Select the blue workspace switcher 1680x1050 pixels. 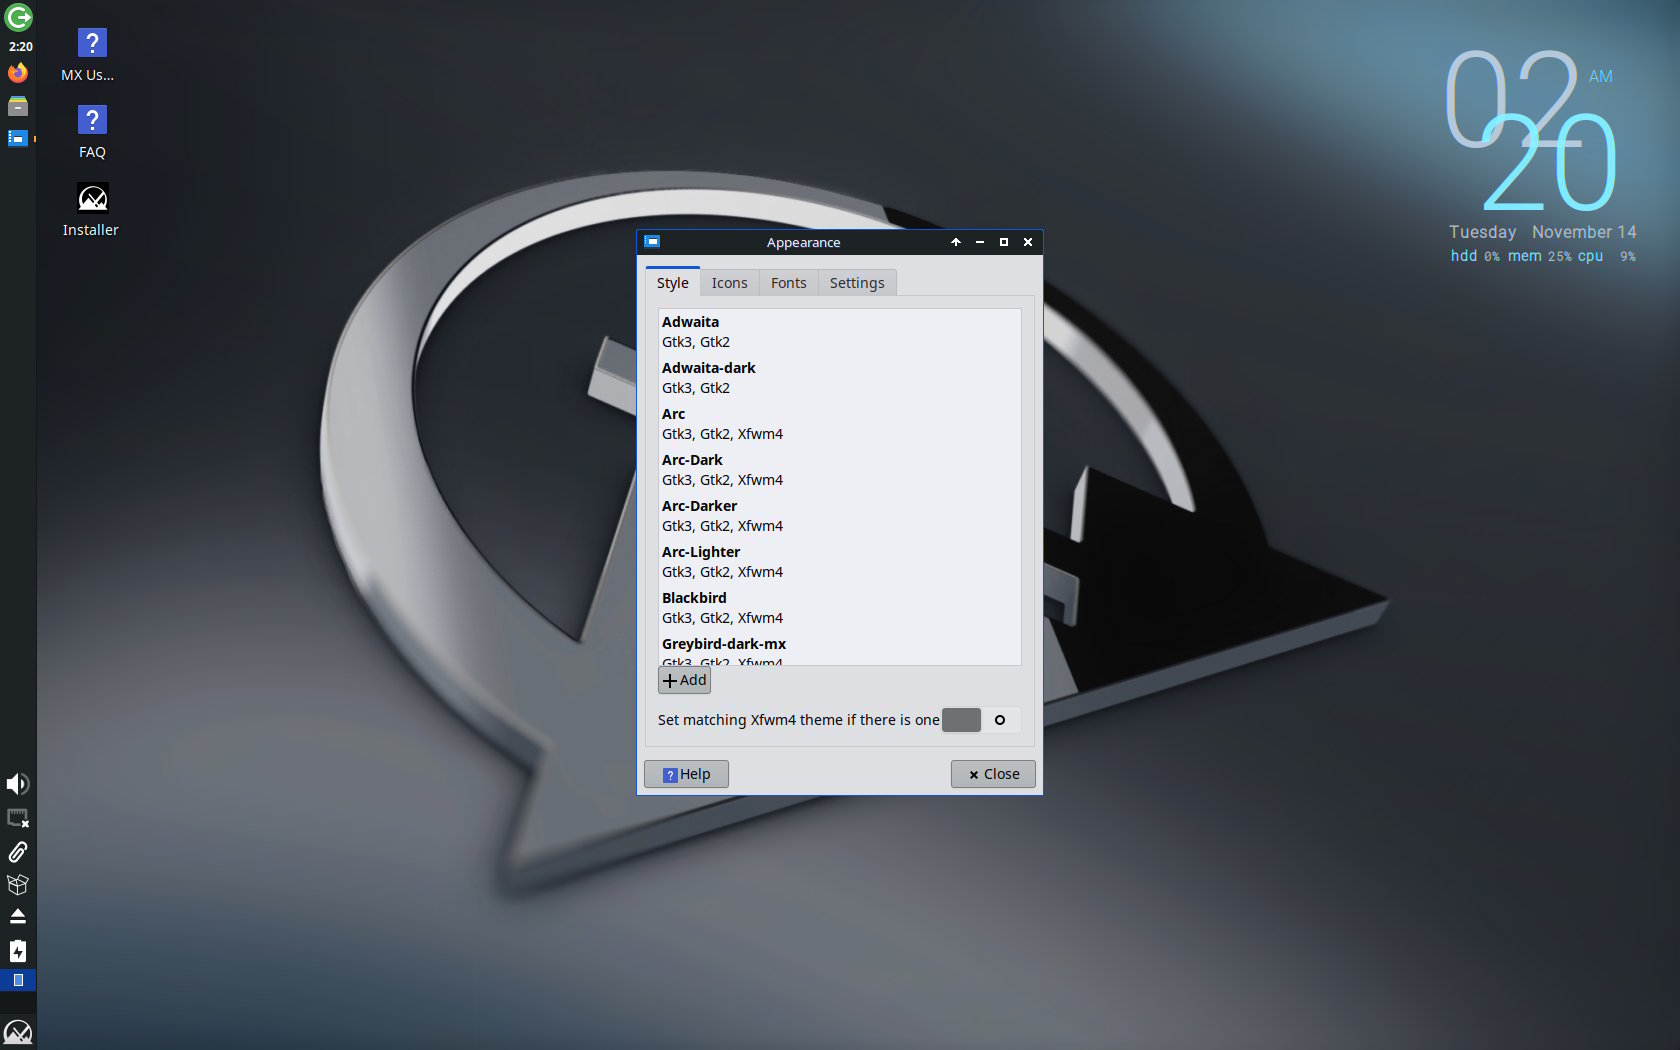pos(18,980)
